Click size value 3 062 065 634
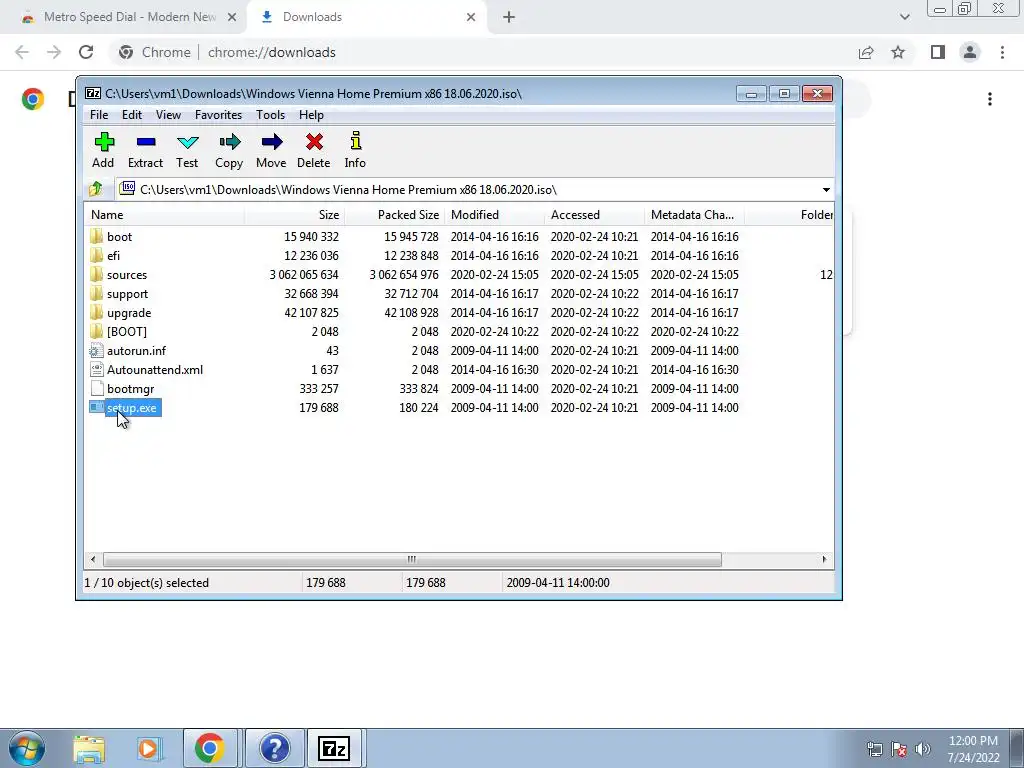Screen dimensions: 1024x768 point(304,275)
